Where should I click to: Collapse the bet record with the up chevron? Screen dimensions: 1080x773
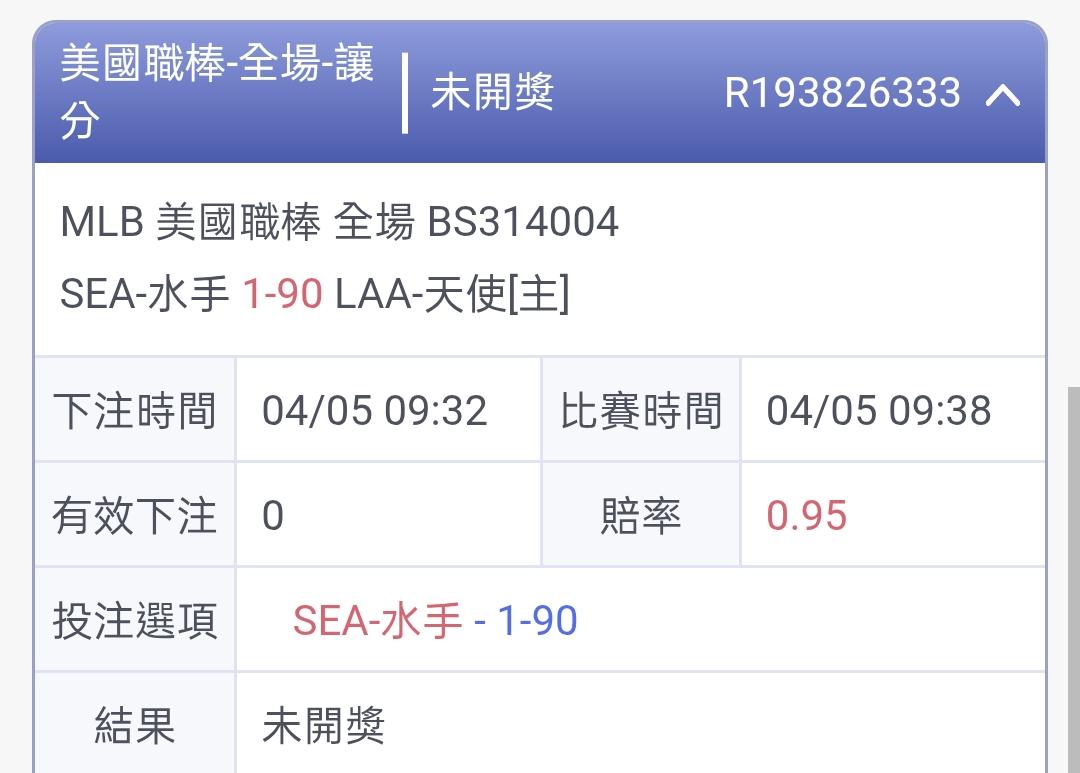point(1003,95)
